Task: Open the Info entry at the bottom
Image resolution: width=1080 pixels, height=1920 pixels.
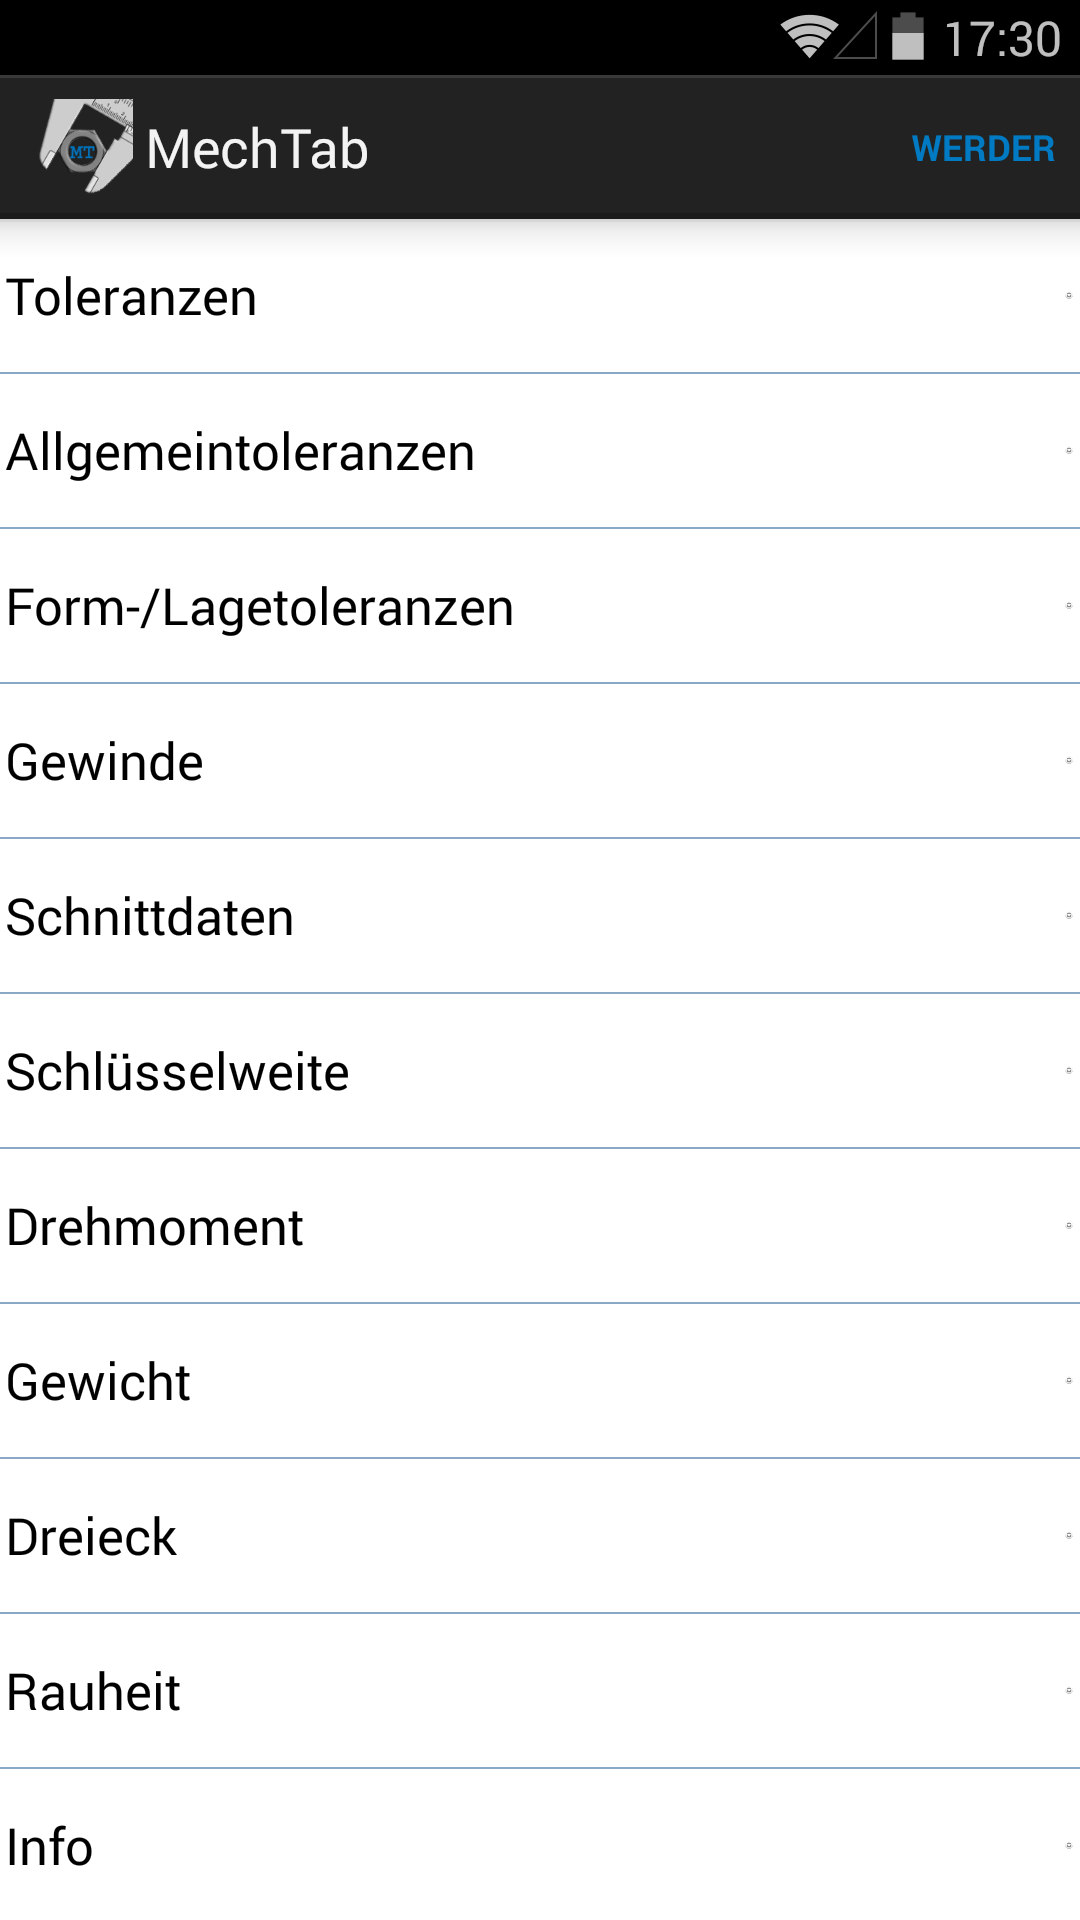Action: point(540,1846)
